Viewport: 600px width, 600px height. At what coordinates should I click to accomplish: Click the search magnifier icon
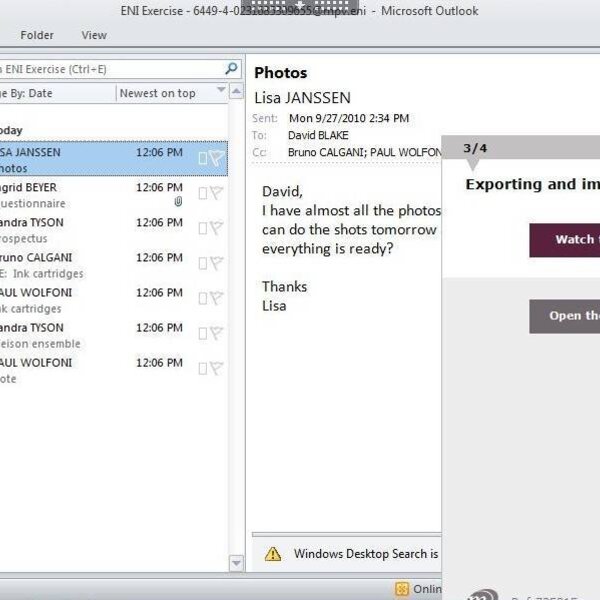(x=231, y=69)
